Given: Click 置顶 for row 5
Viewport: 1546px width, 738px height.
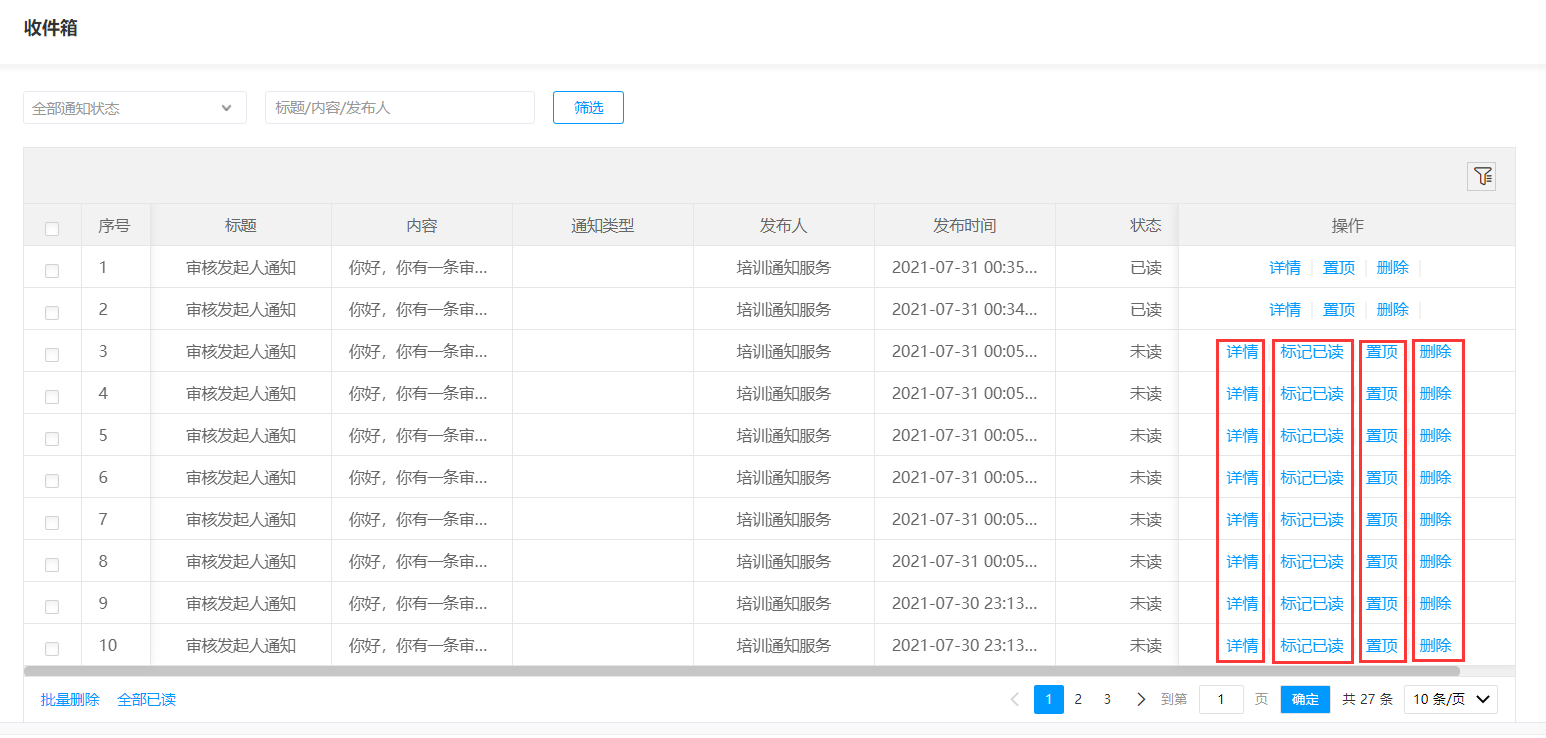Looking at the screenshot, I should [x=1382, y=435].
